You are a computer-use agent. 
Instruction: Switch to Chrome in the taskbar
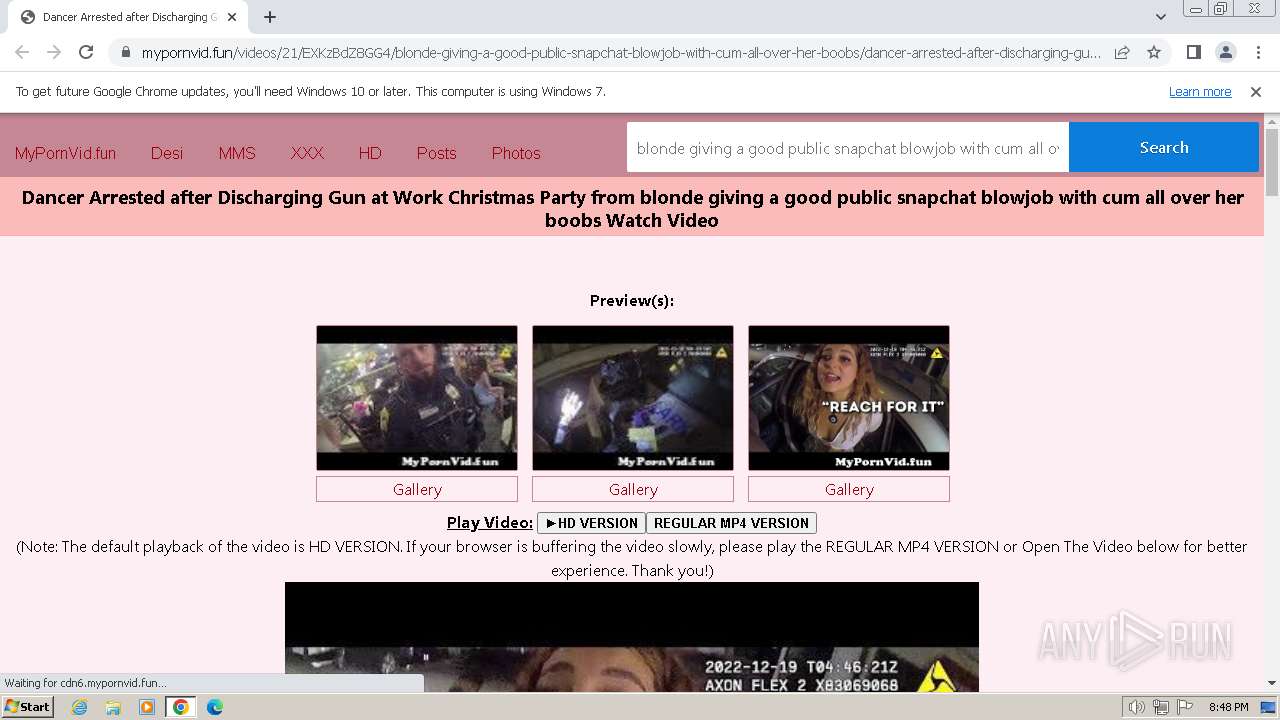pos(181,707)
